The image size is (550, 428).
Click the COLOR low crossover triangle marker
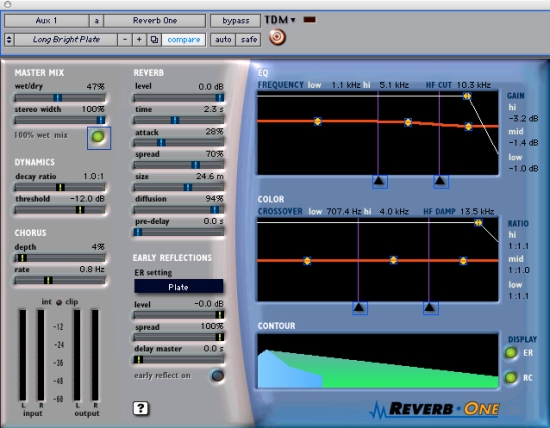(x=360, y=308)
